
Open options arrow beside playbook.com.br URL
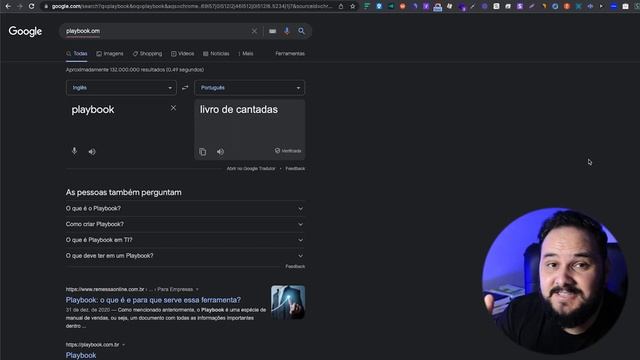123,345
